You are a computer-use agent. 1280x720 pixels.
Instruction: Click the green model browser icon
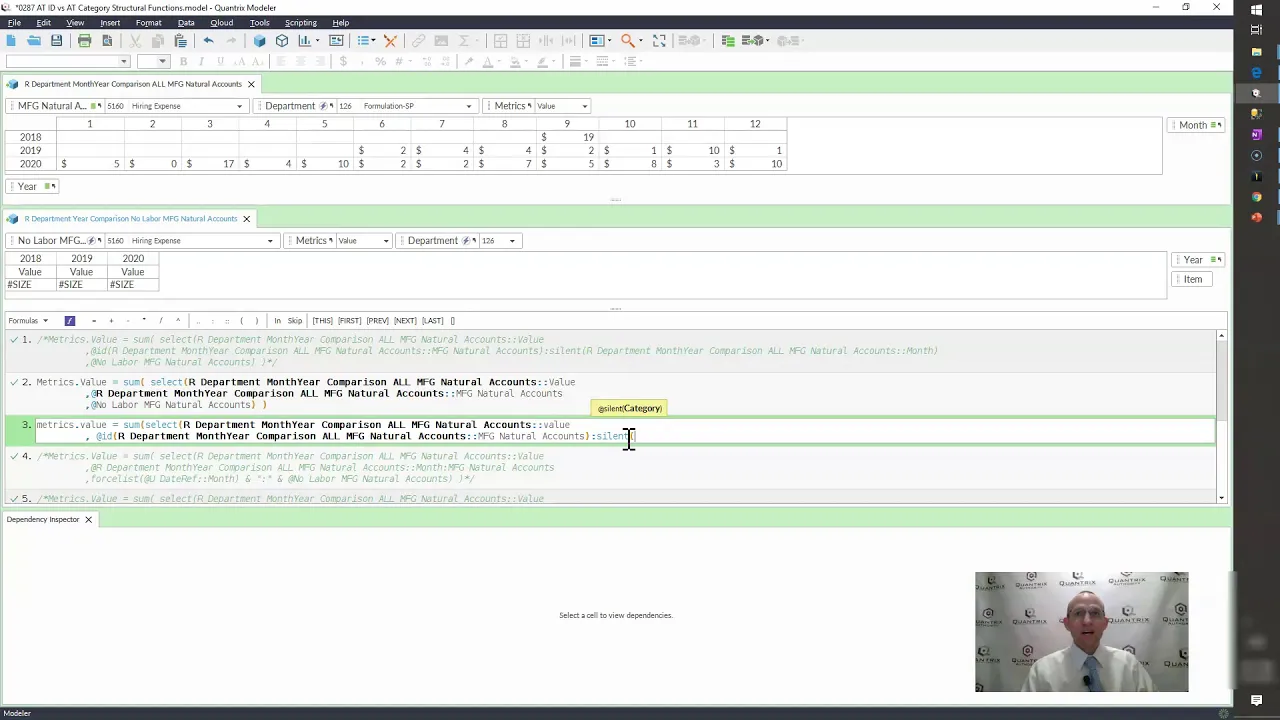pyautogui.click(x=728, y=41)
